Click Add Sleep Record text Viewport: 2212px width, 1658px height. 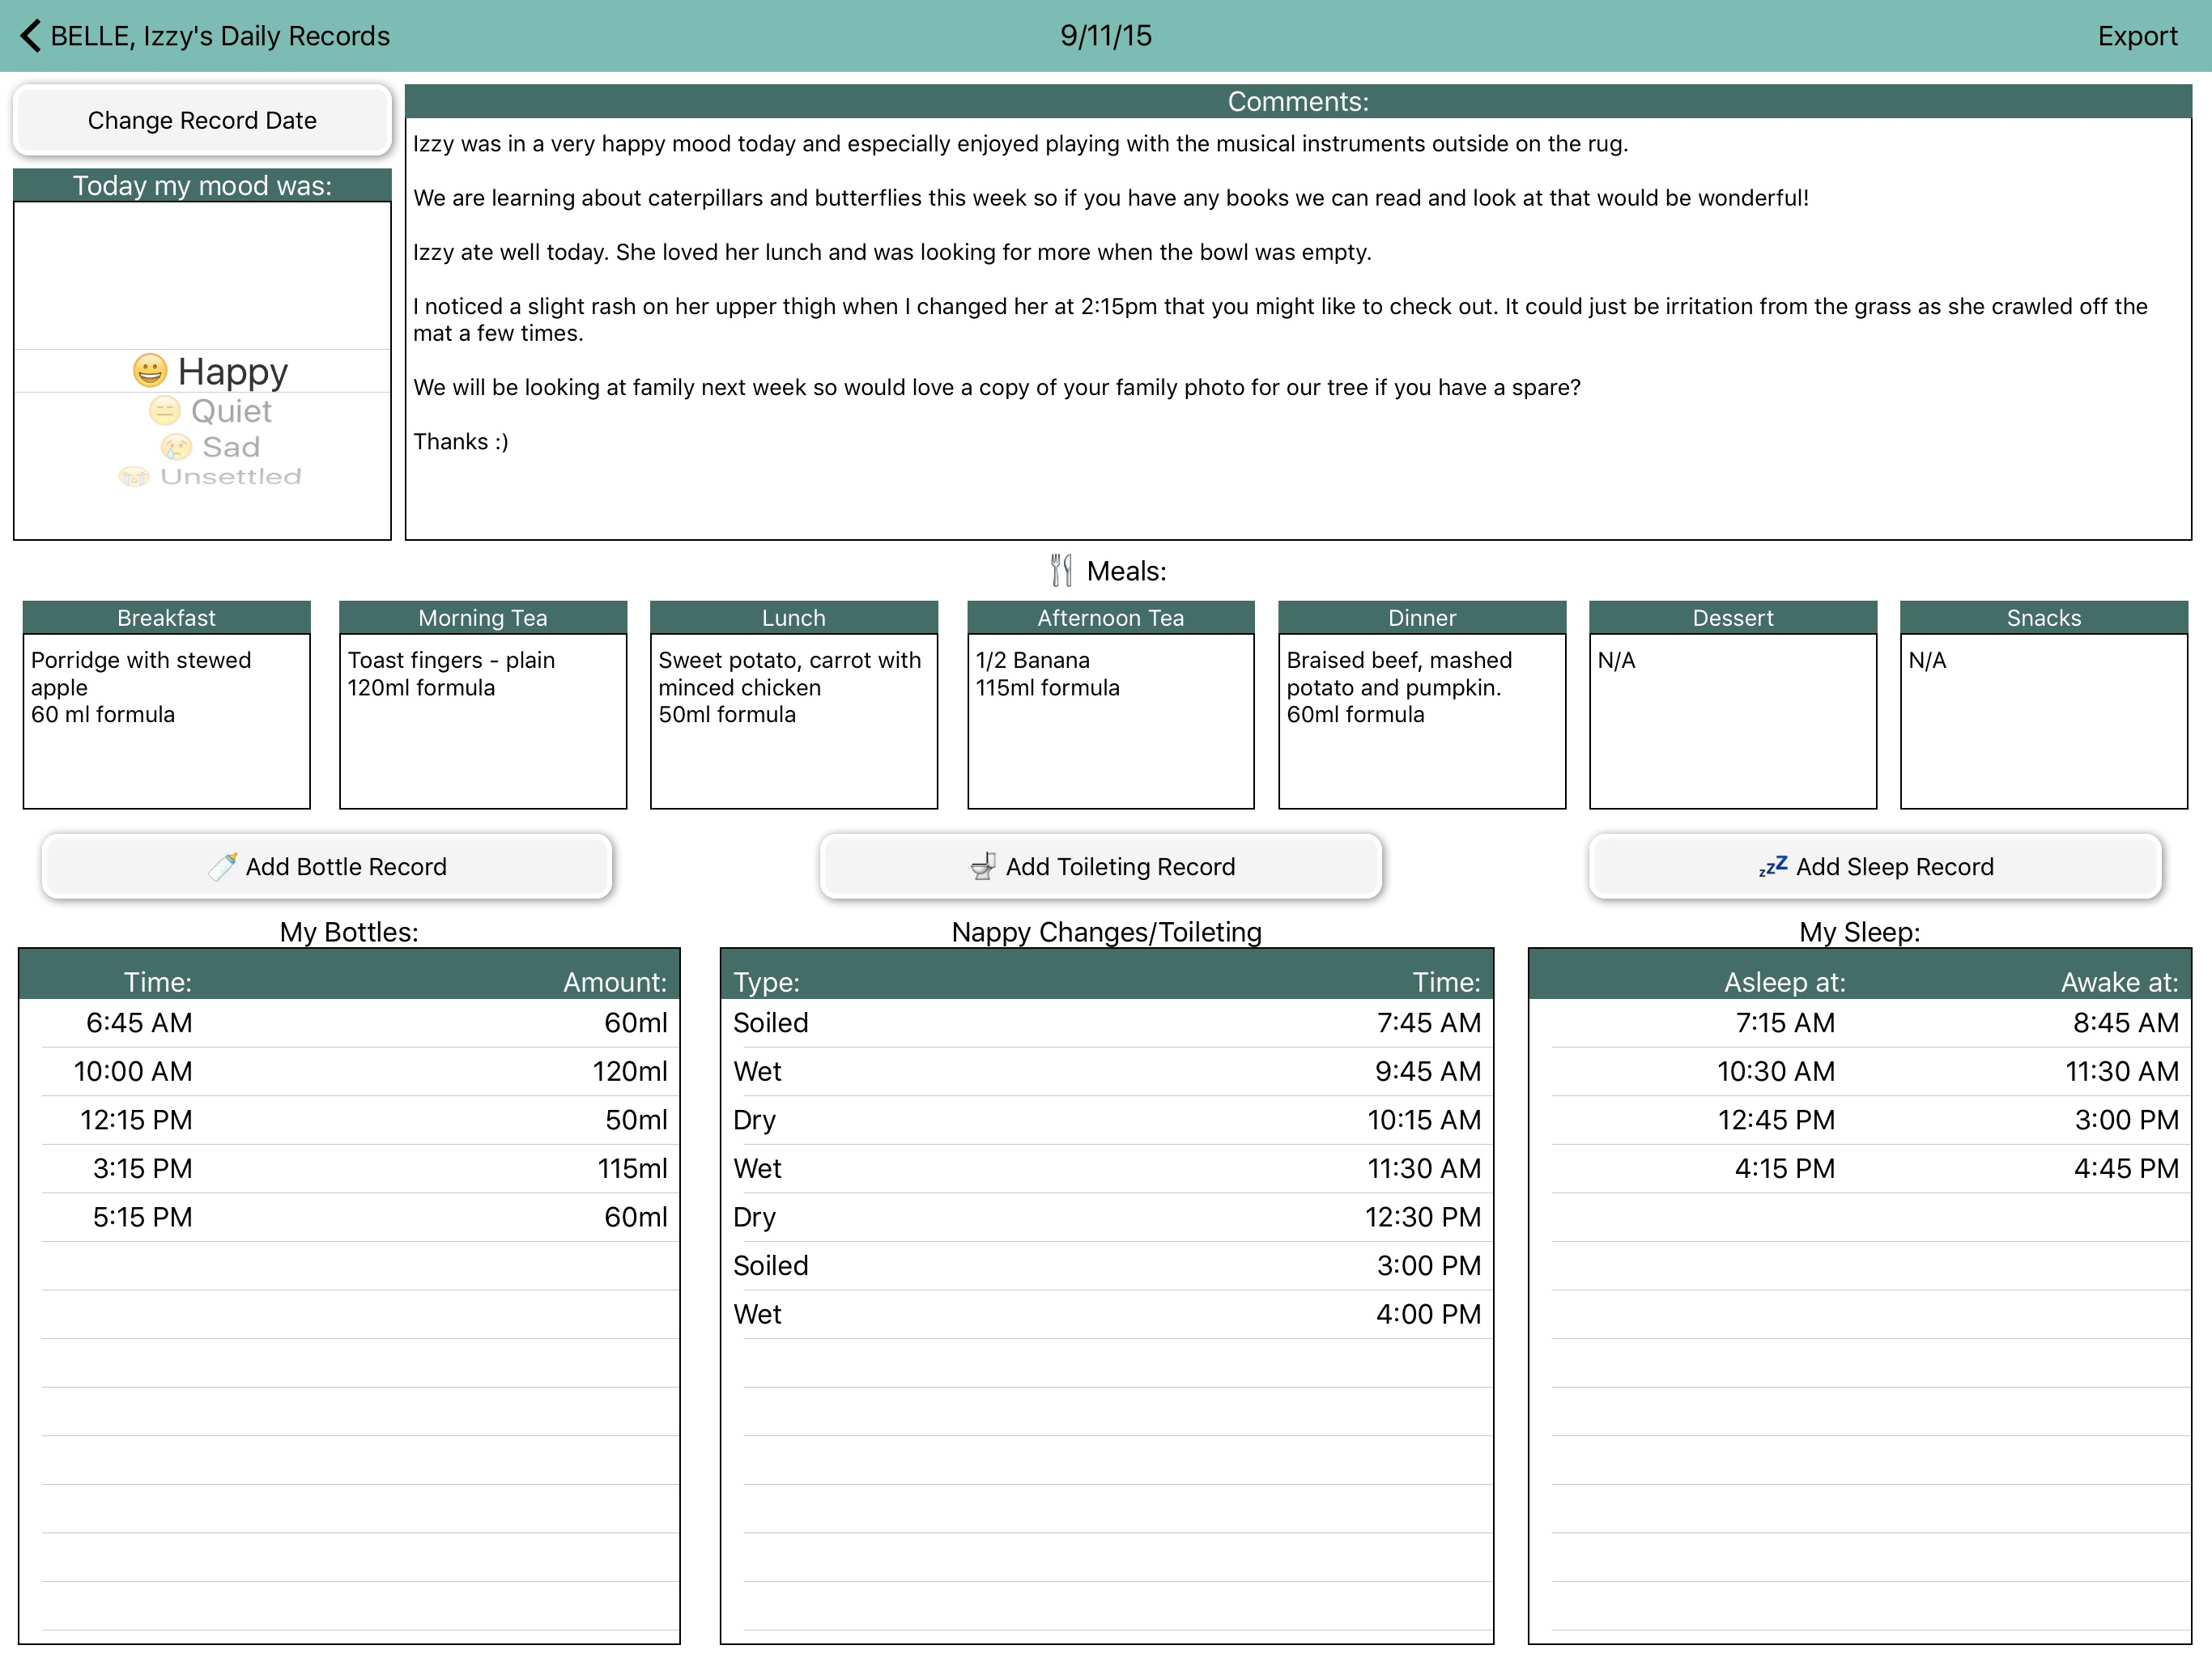1894,866
